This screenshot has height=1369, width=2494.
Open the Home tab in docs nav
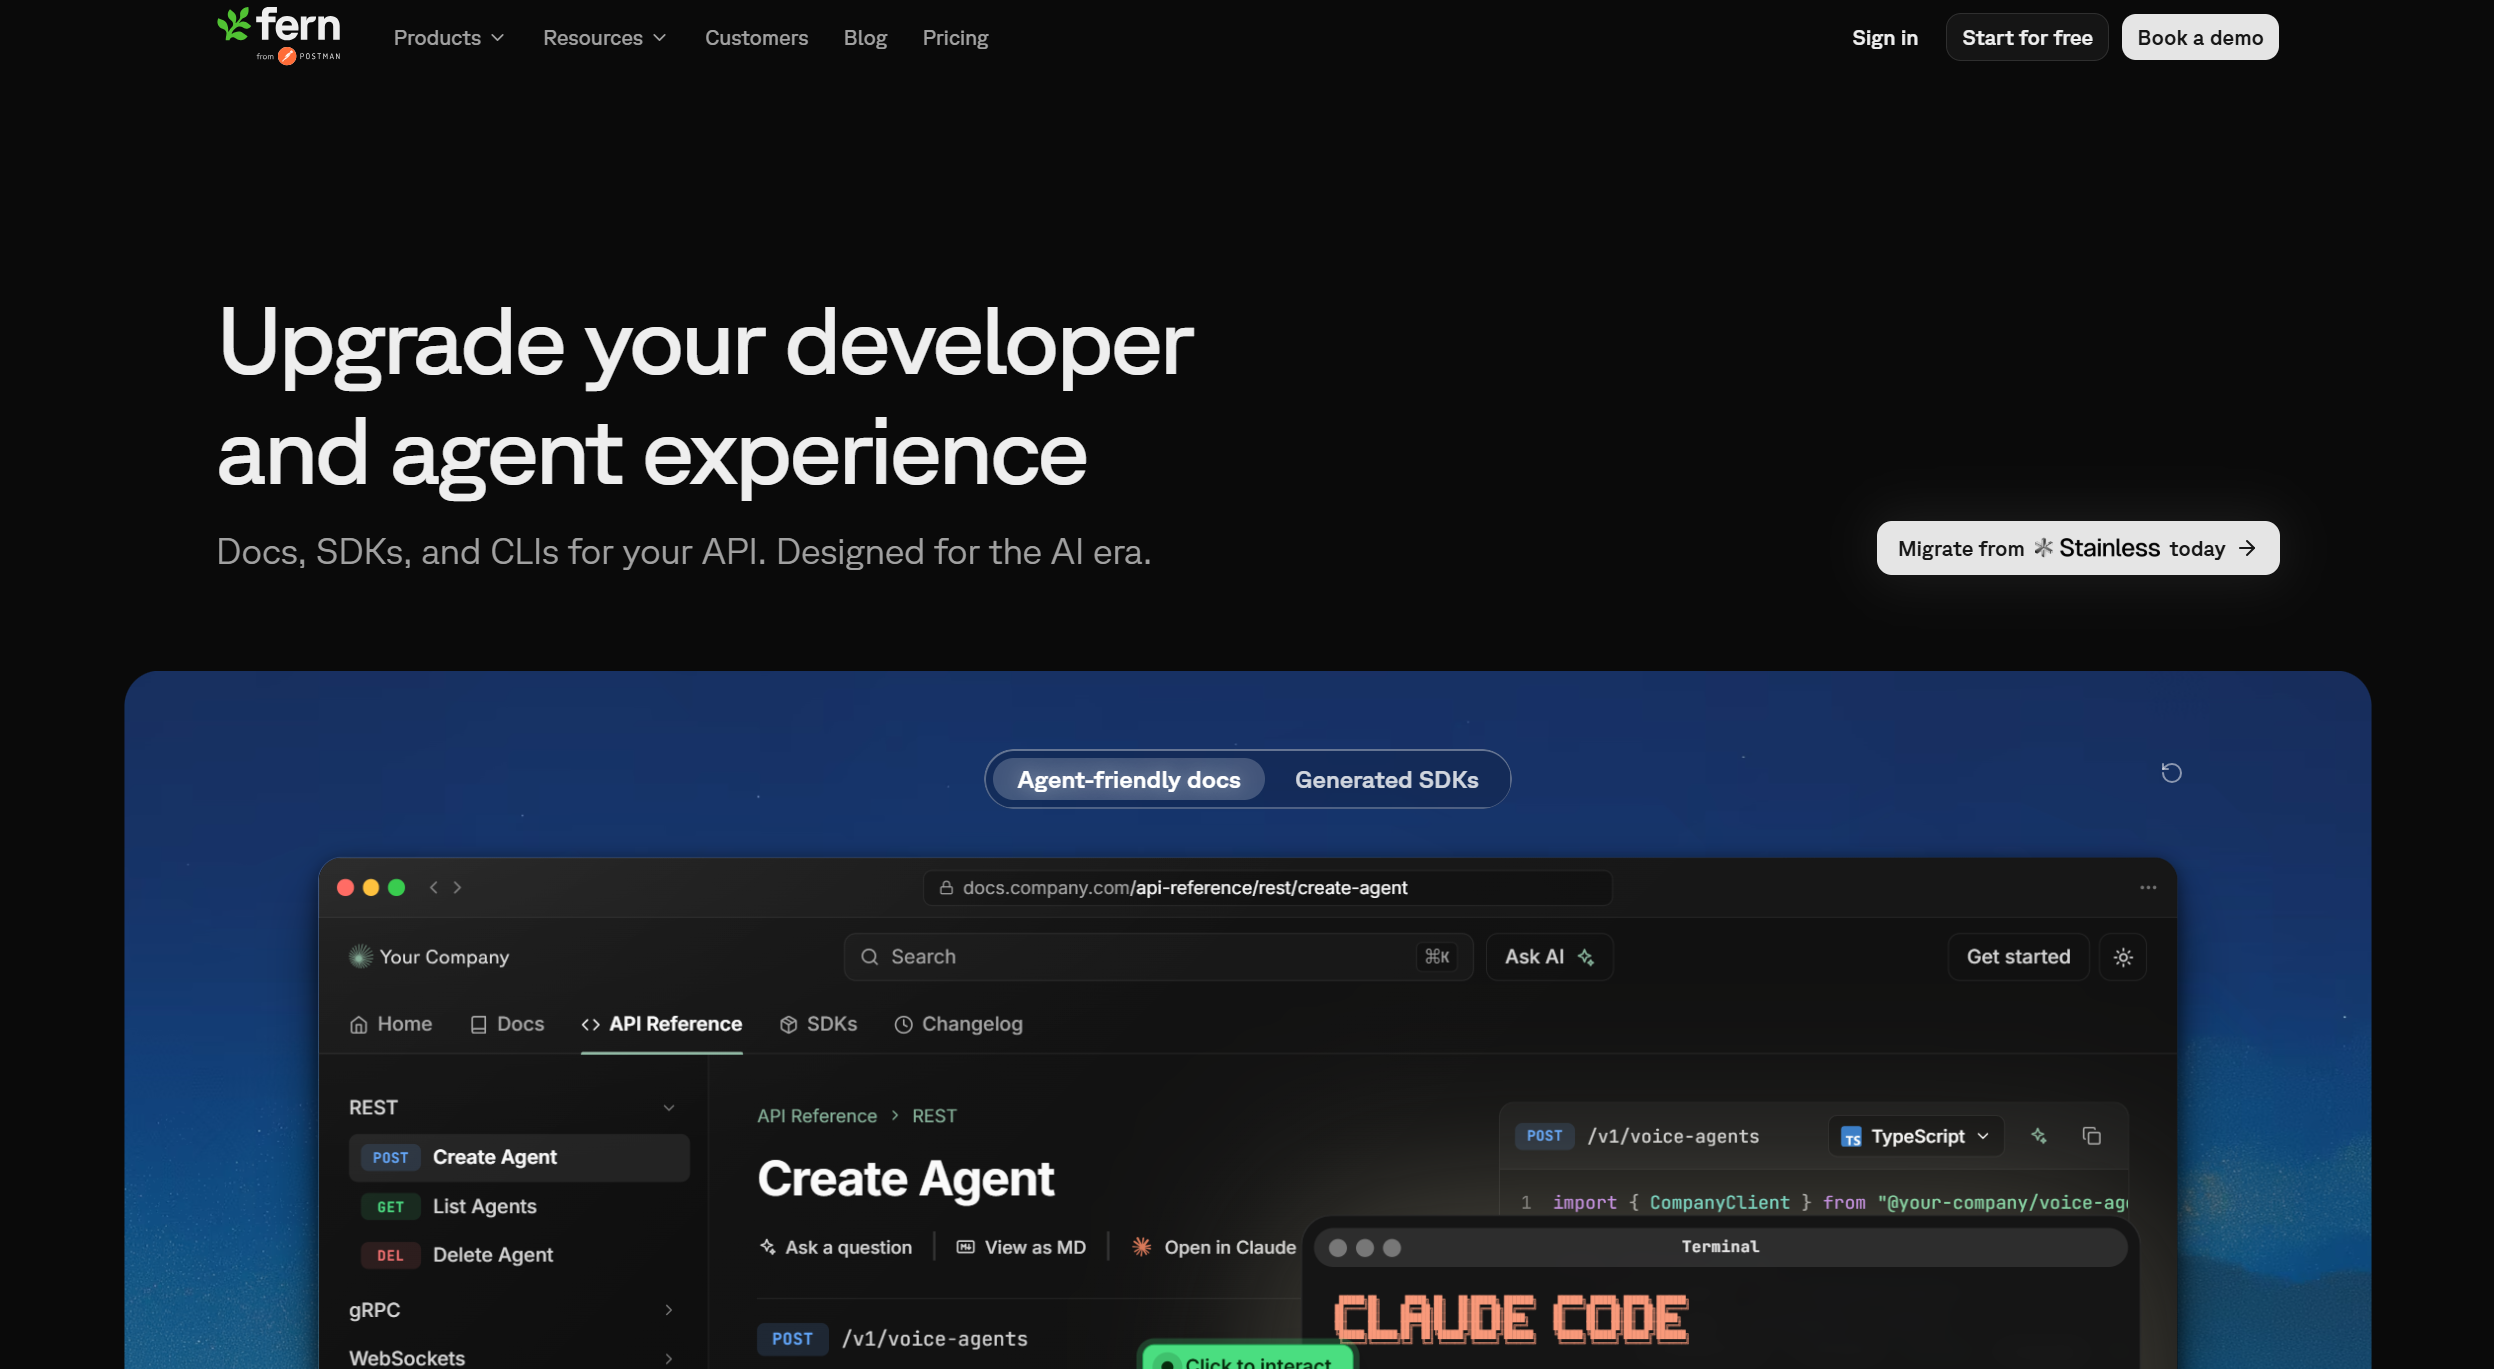[391, 1024]
